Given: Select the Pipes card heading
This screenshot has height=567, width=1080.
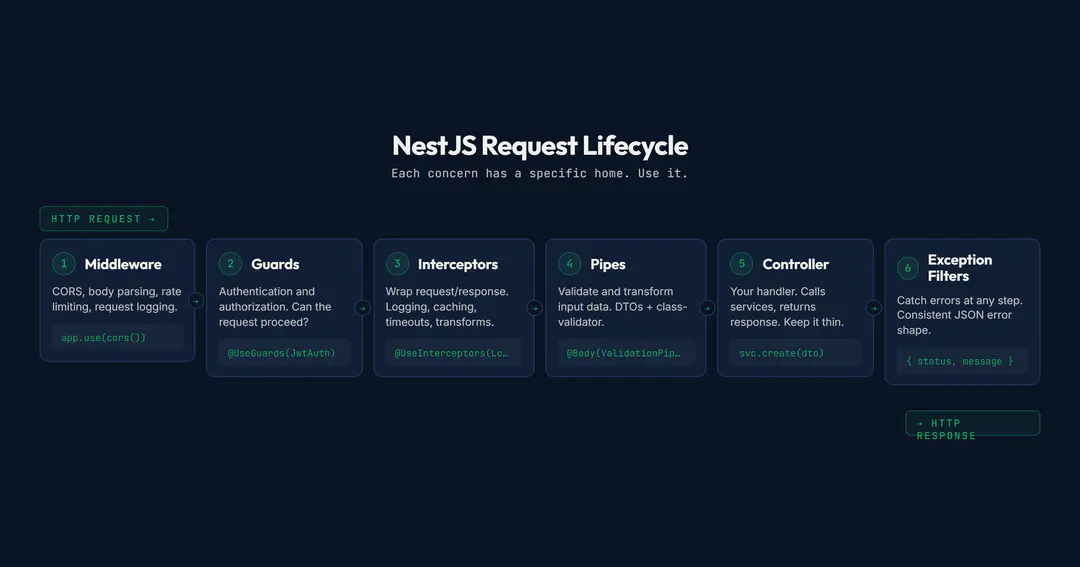Looking at the screenshot, I should pyautogui.click(x=608, y=264).
